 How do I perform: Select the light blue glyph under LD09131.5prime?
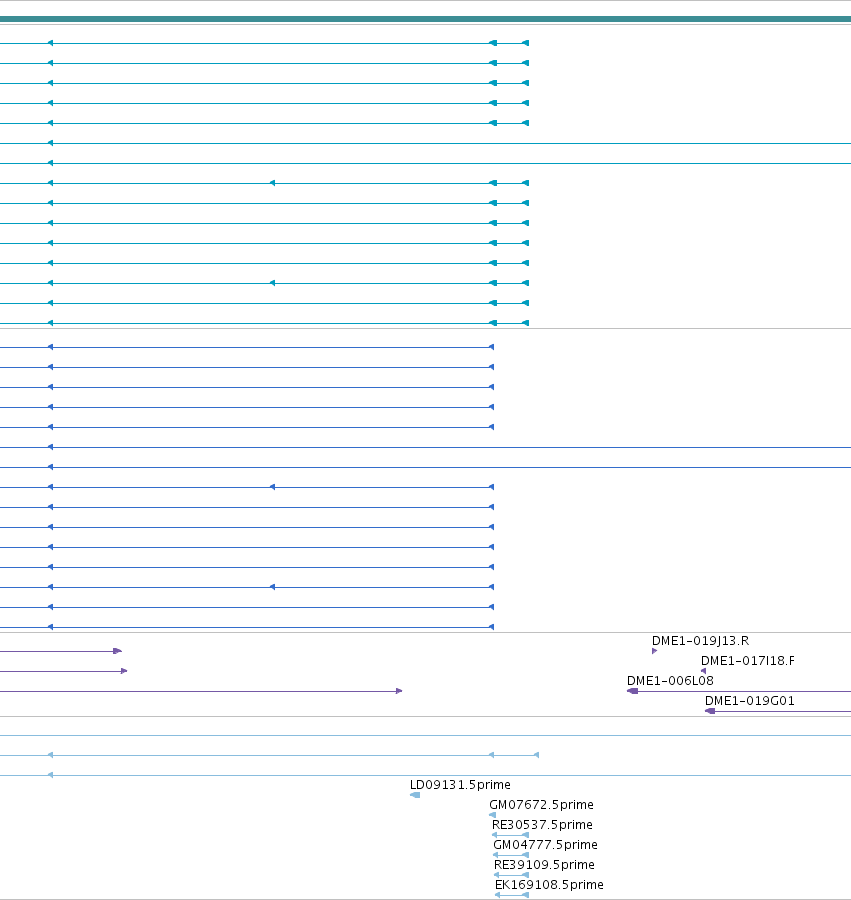click(415, 795)
